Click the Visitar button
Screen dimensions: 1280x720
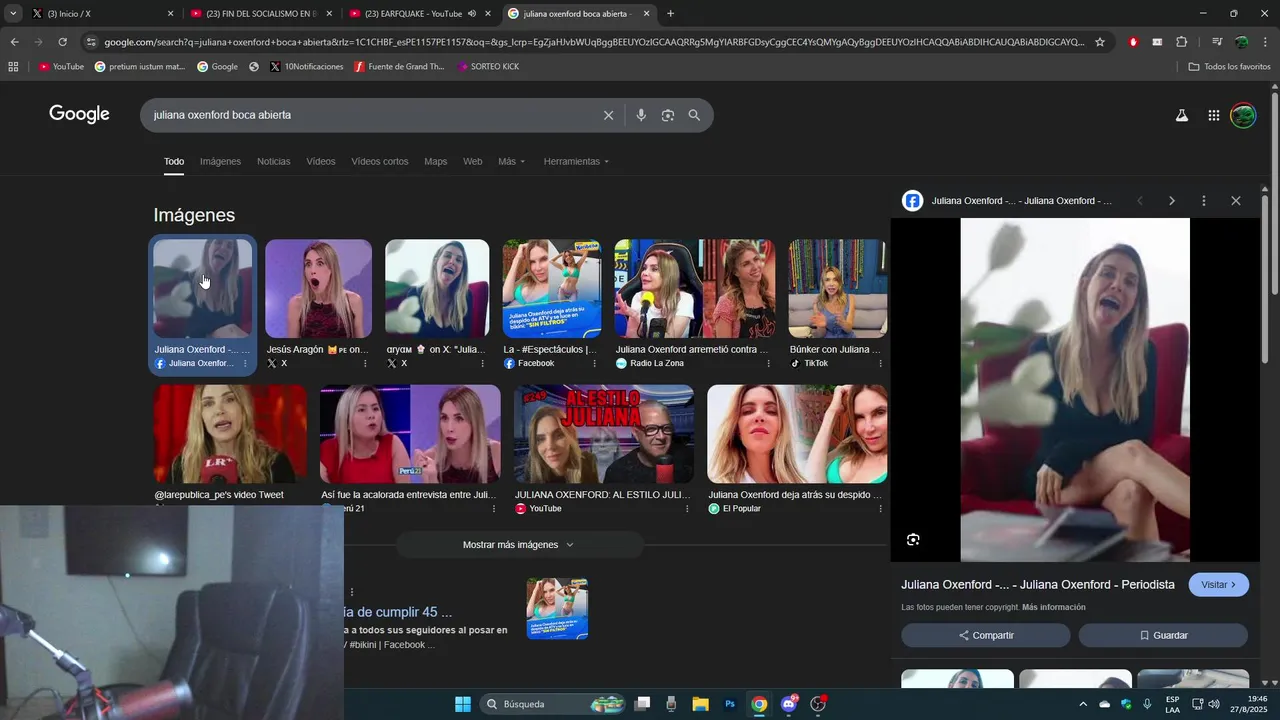tap(1218, 585)
